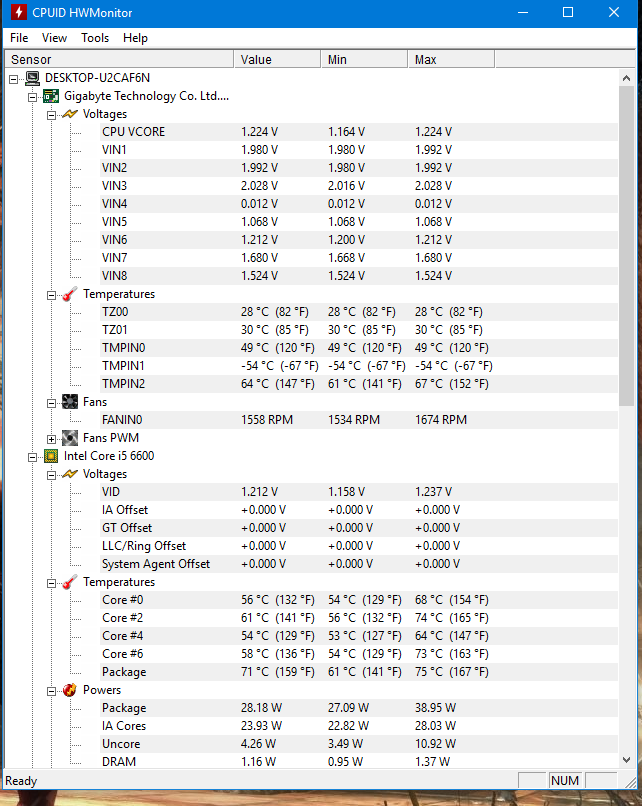The image size is (642, 806).
Task: Select the Core #4 temperature row
Action: click(x=359, y=636)
